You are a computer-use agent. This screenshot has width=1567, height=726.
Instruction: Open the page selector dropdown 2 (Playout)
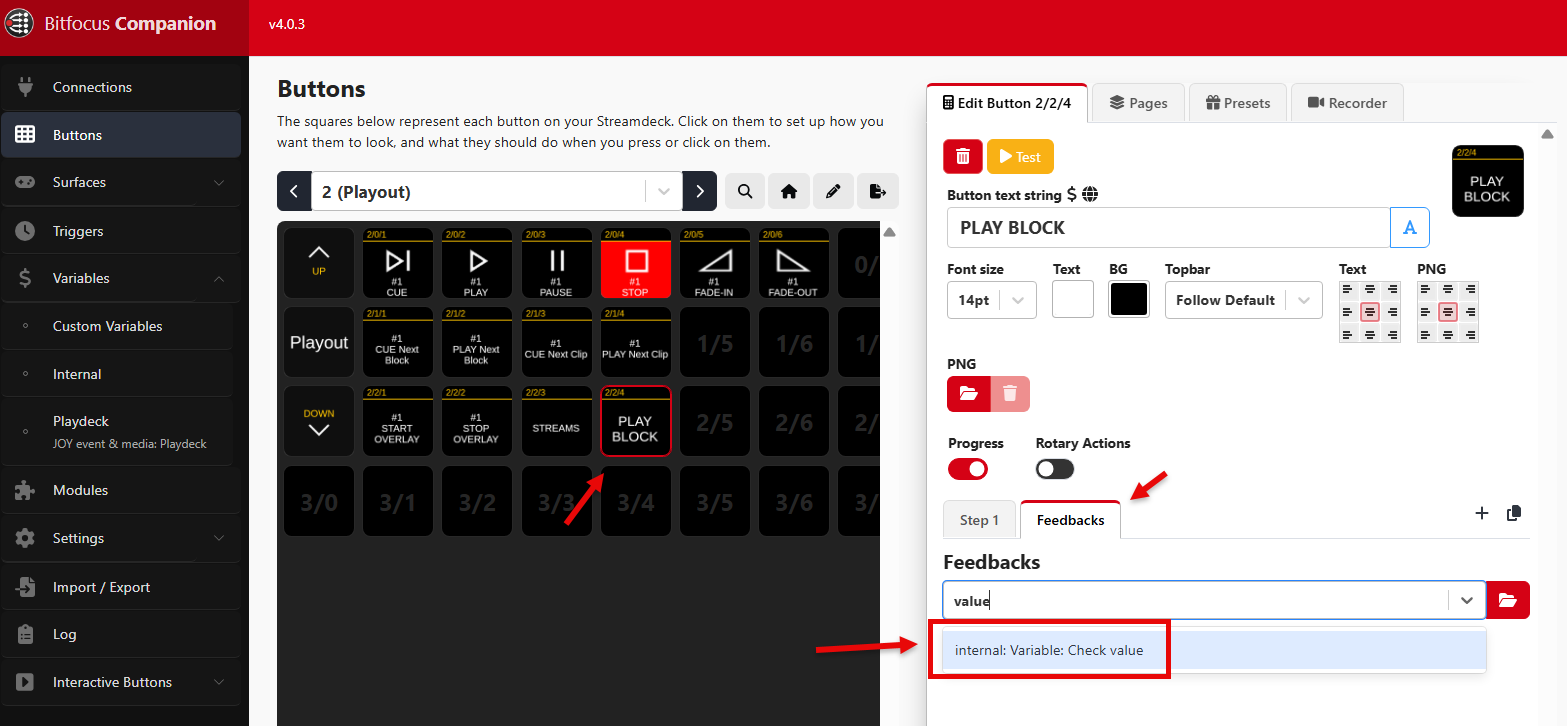point(497,191)
